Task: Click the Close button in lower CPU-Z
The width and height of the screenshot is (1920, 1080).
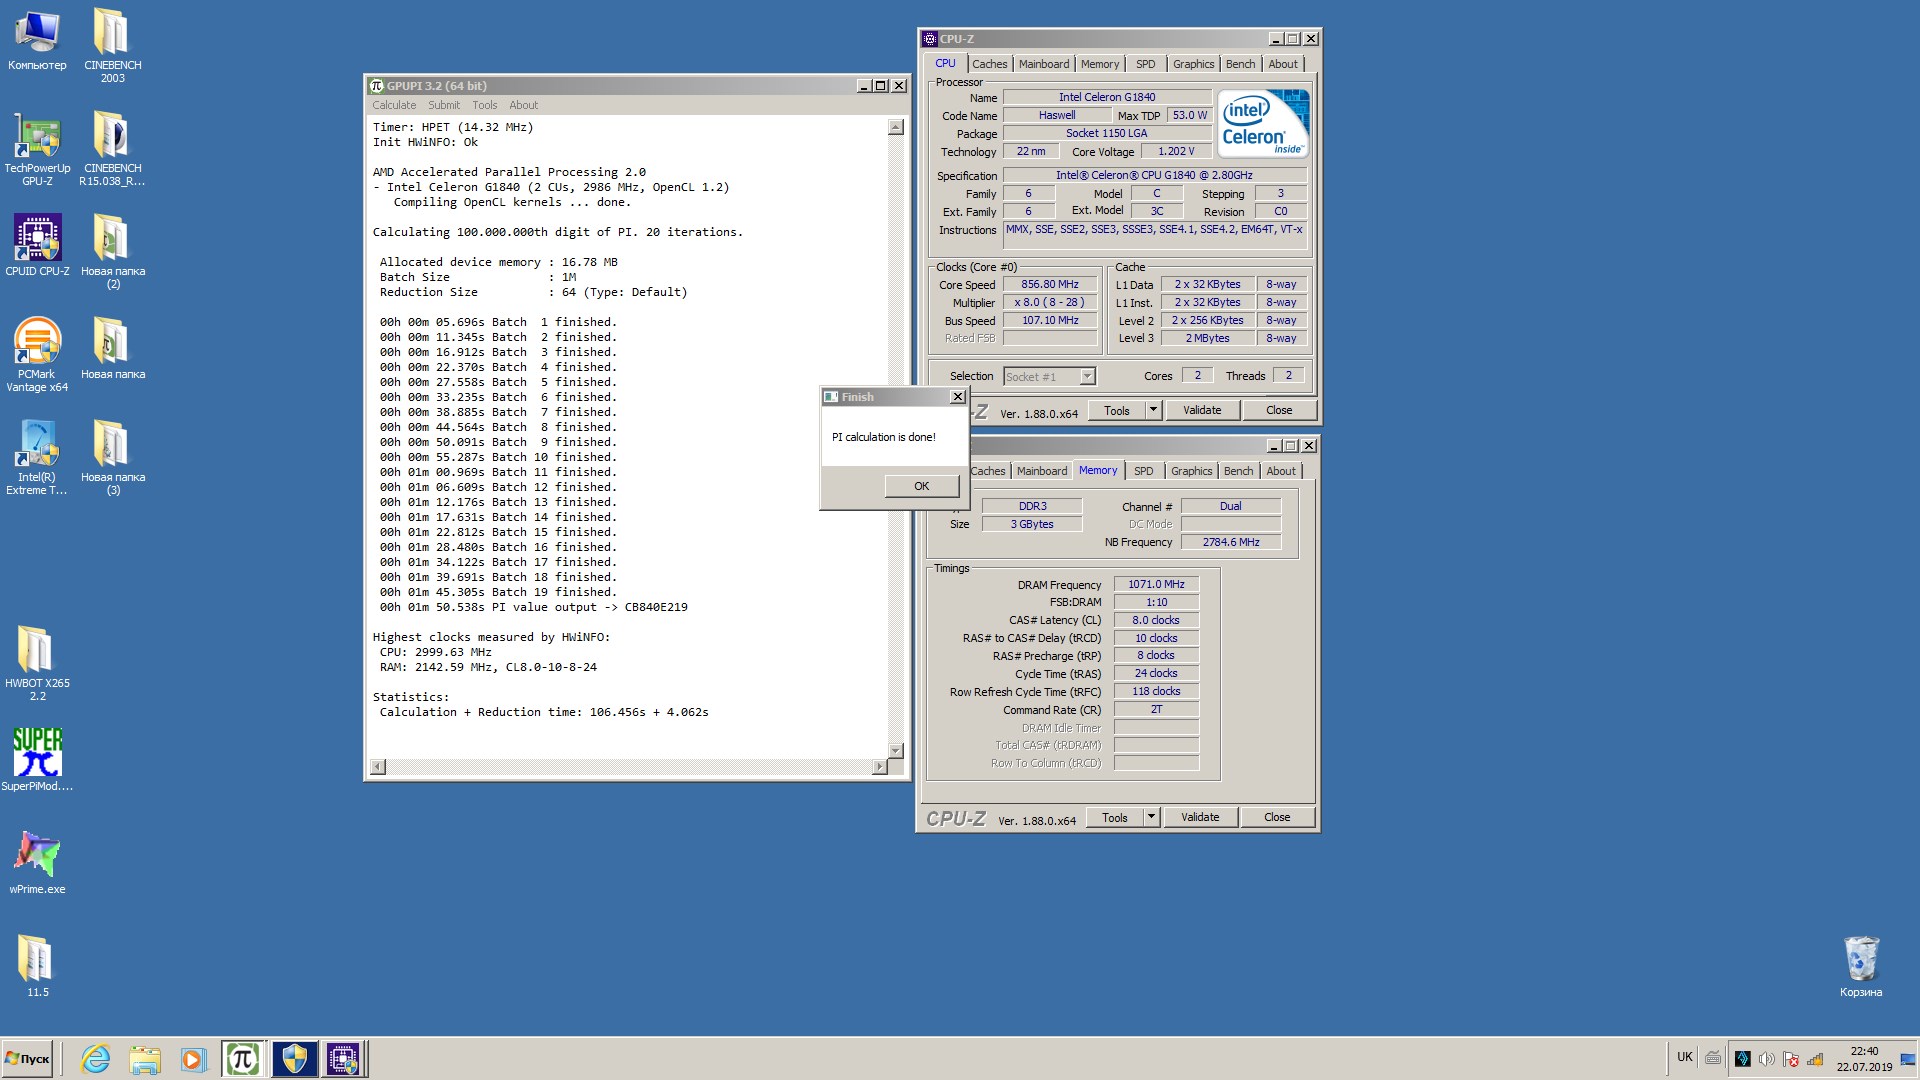Action: (x=1277, y=817)
